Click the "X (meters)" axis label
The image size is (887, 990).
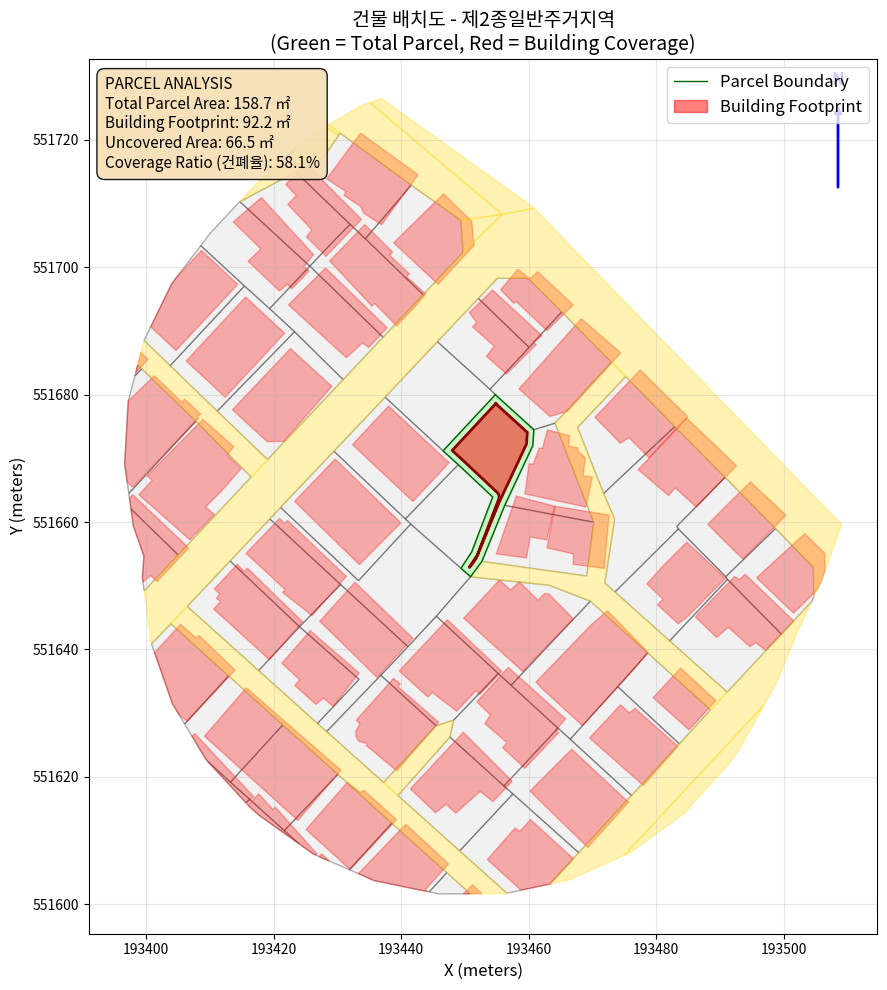[483, 970]
